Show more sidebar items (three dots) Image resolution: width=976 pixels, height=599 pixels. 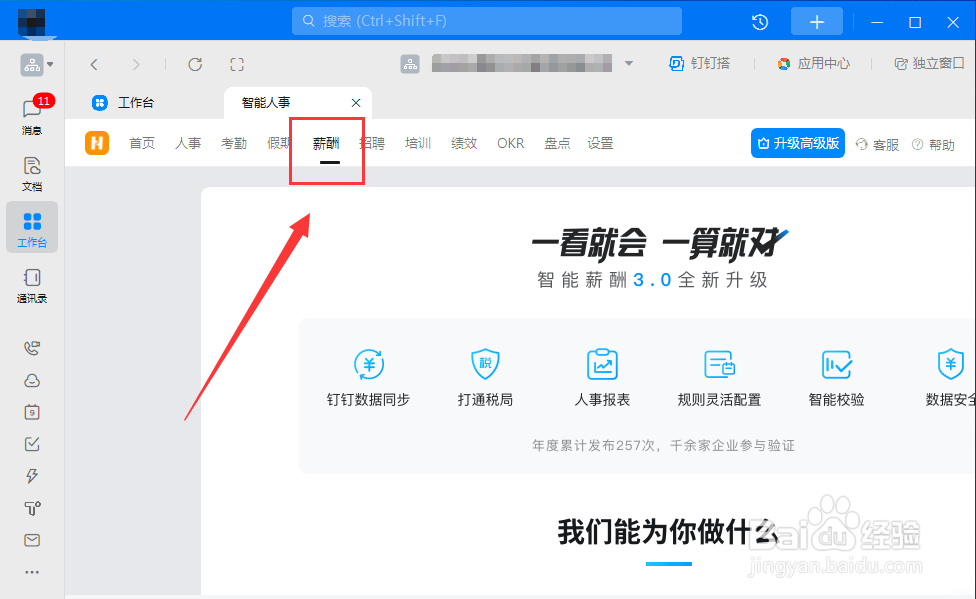tap(32, 572)
